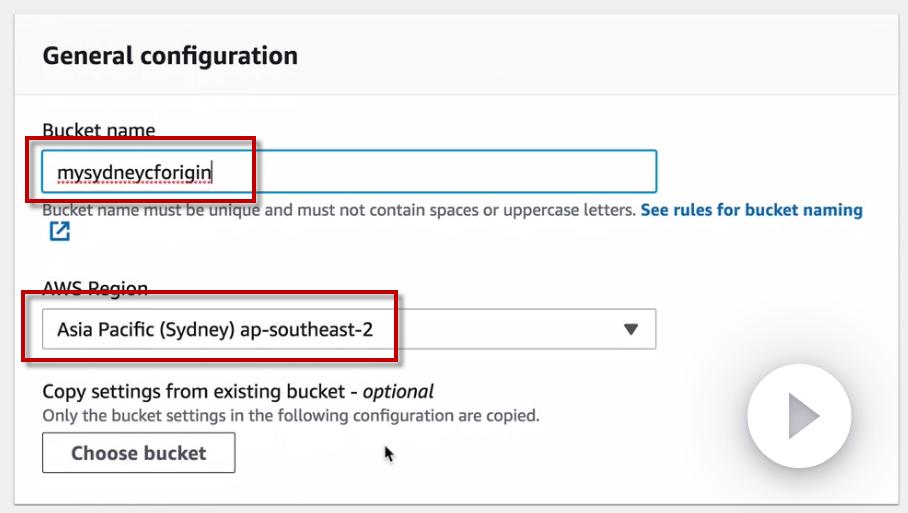Image resolution: width=908 pixels, height=513 pixels.
Task: Click inside the Bucket name input field
Action: [400, 172]
